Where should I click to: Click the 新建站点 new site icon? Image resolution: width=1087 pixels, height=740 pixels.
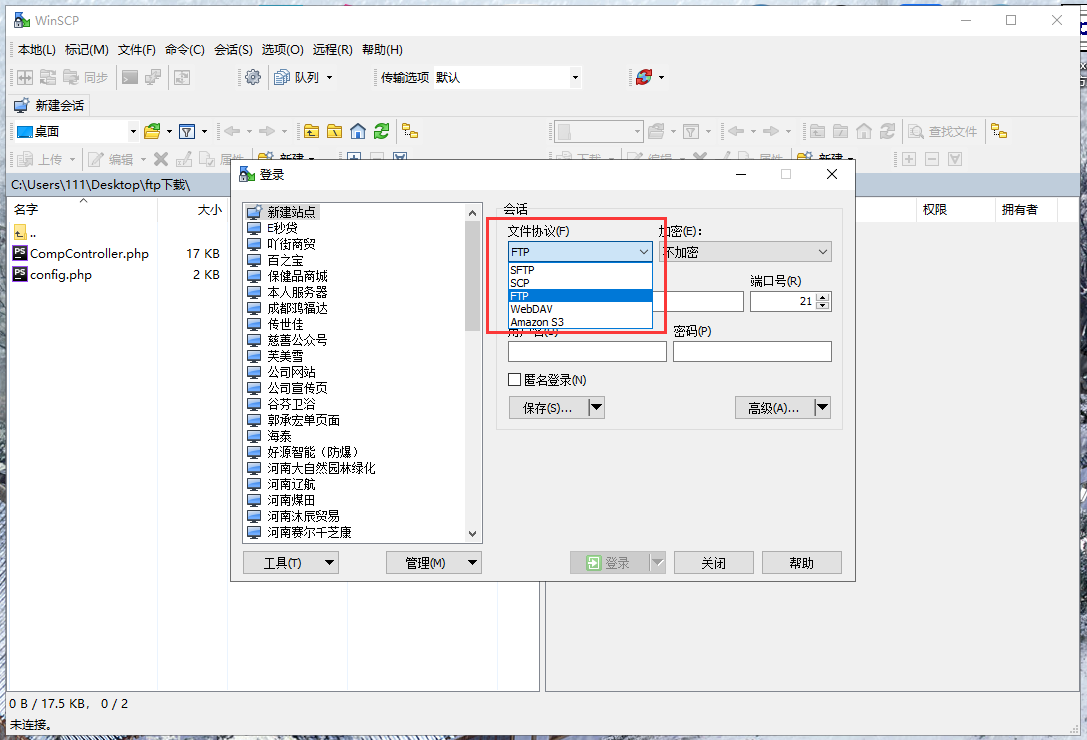click(254, 212)
